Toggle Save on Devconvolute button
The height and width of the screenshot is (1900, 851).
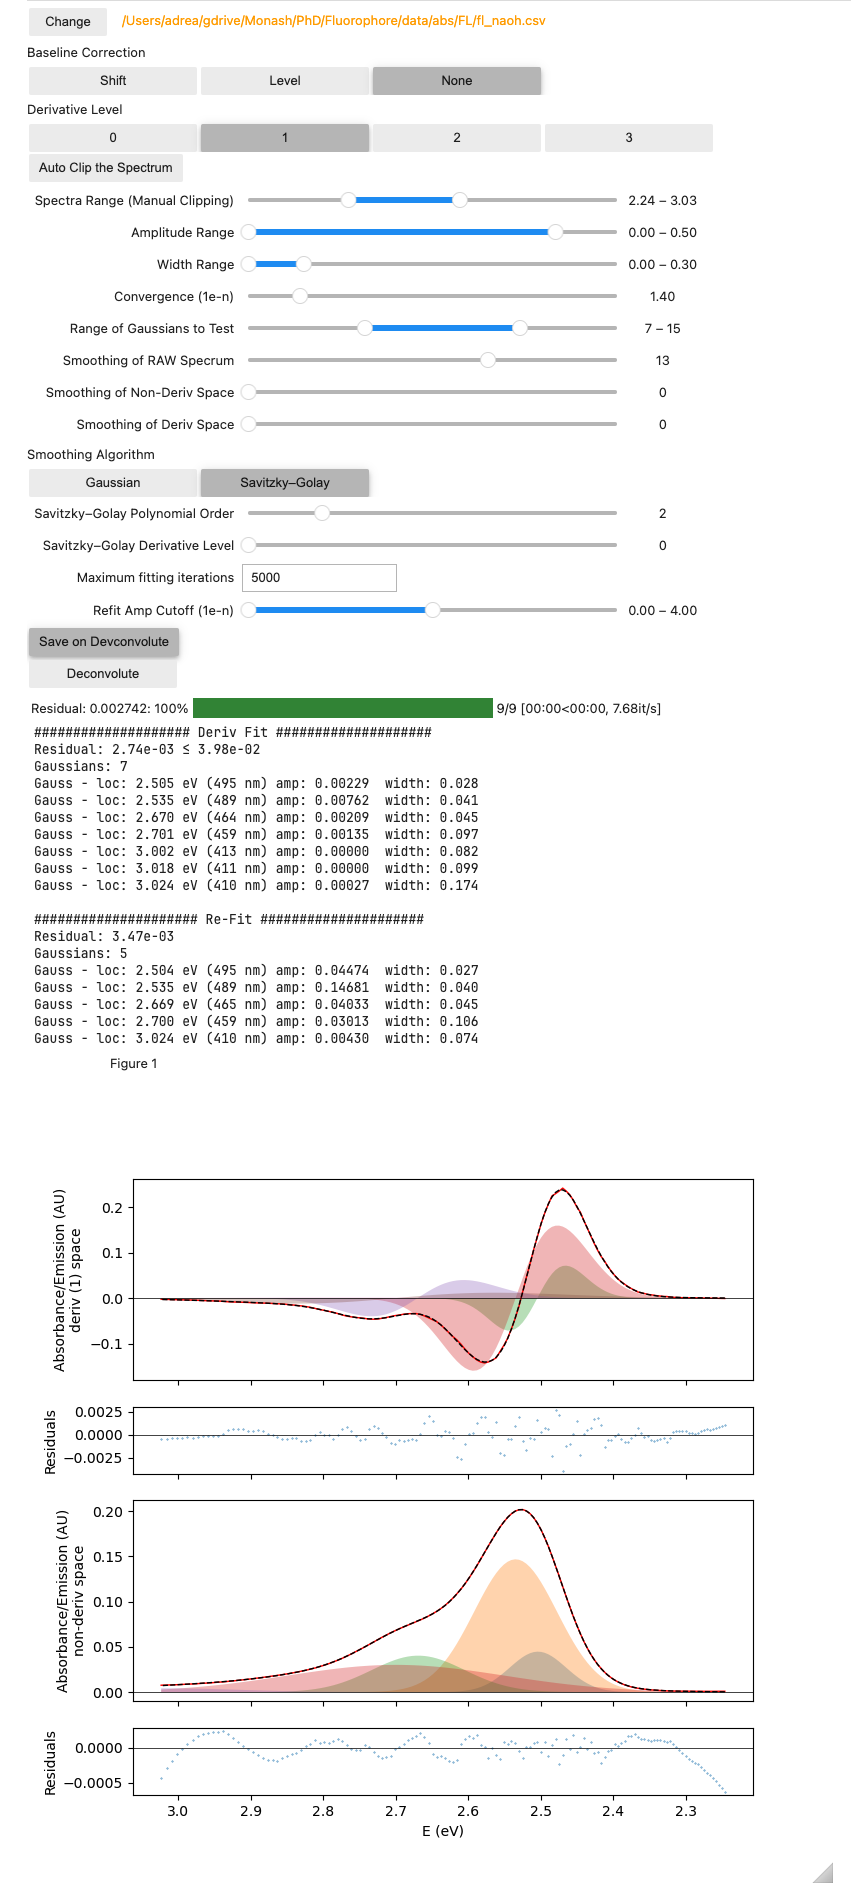pos(104,642)
